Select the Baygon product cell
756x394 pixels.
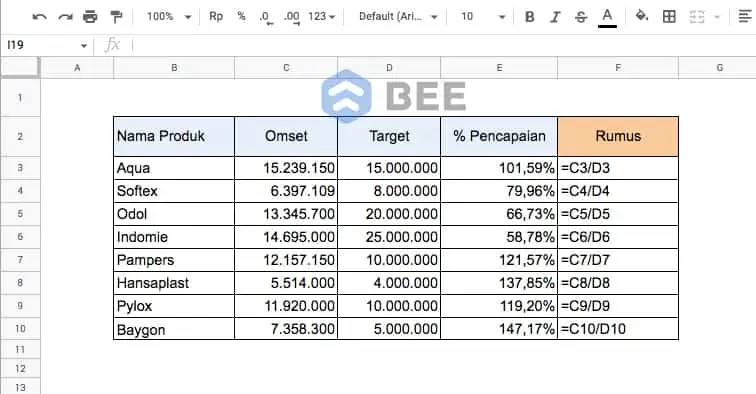(174, 329)
